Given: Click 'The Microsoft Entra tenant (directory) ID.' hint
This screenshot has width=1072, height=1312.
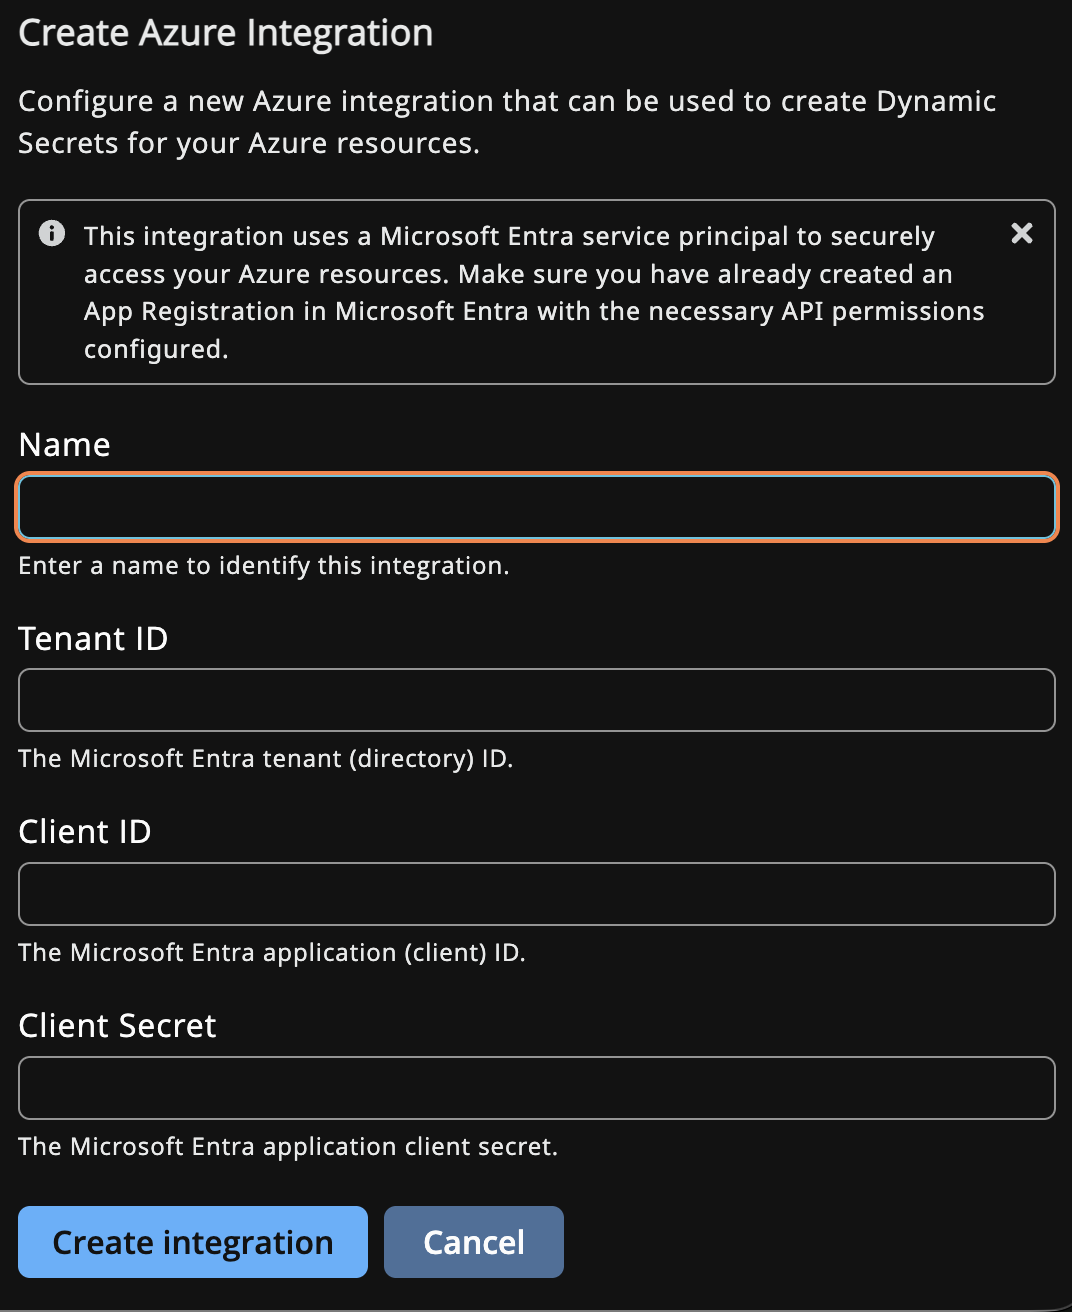Looking at the screenshot, I should (x=266, y=759).
